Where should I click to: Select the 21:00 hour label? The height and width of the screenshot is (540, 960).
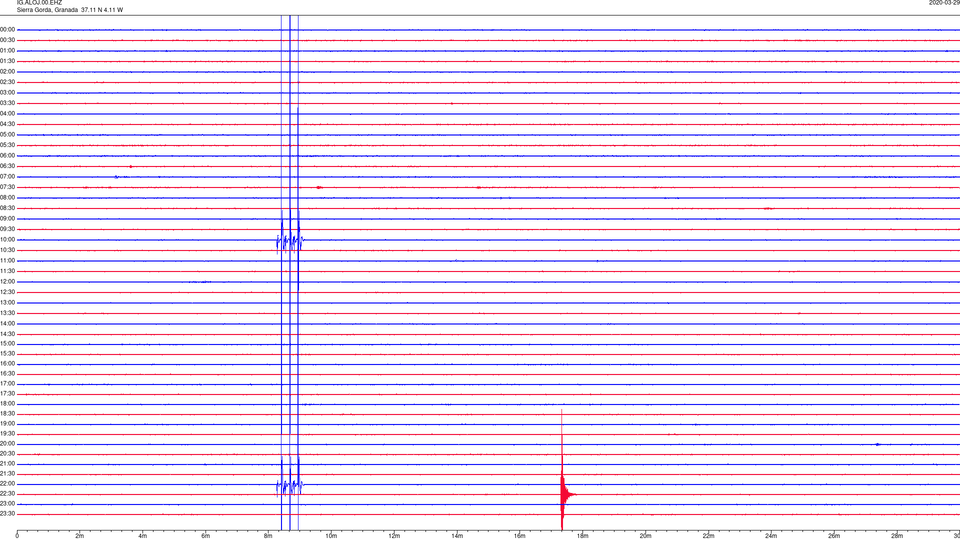(x=8, y=464)
